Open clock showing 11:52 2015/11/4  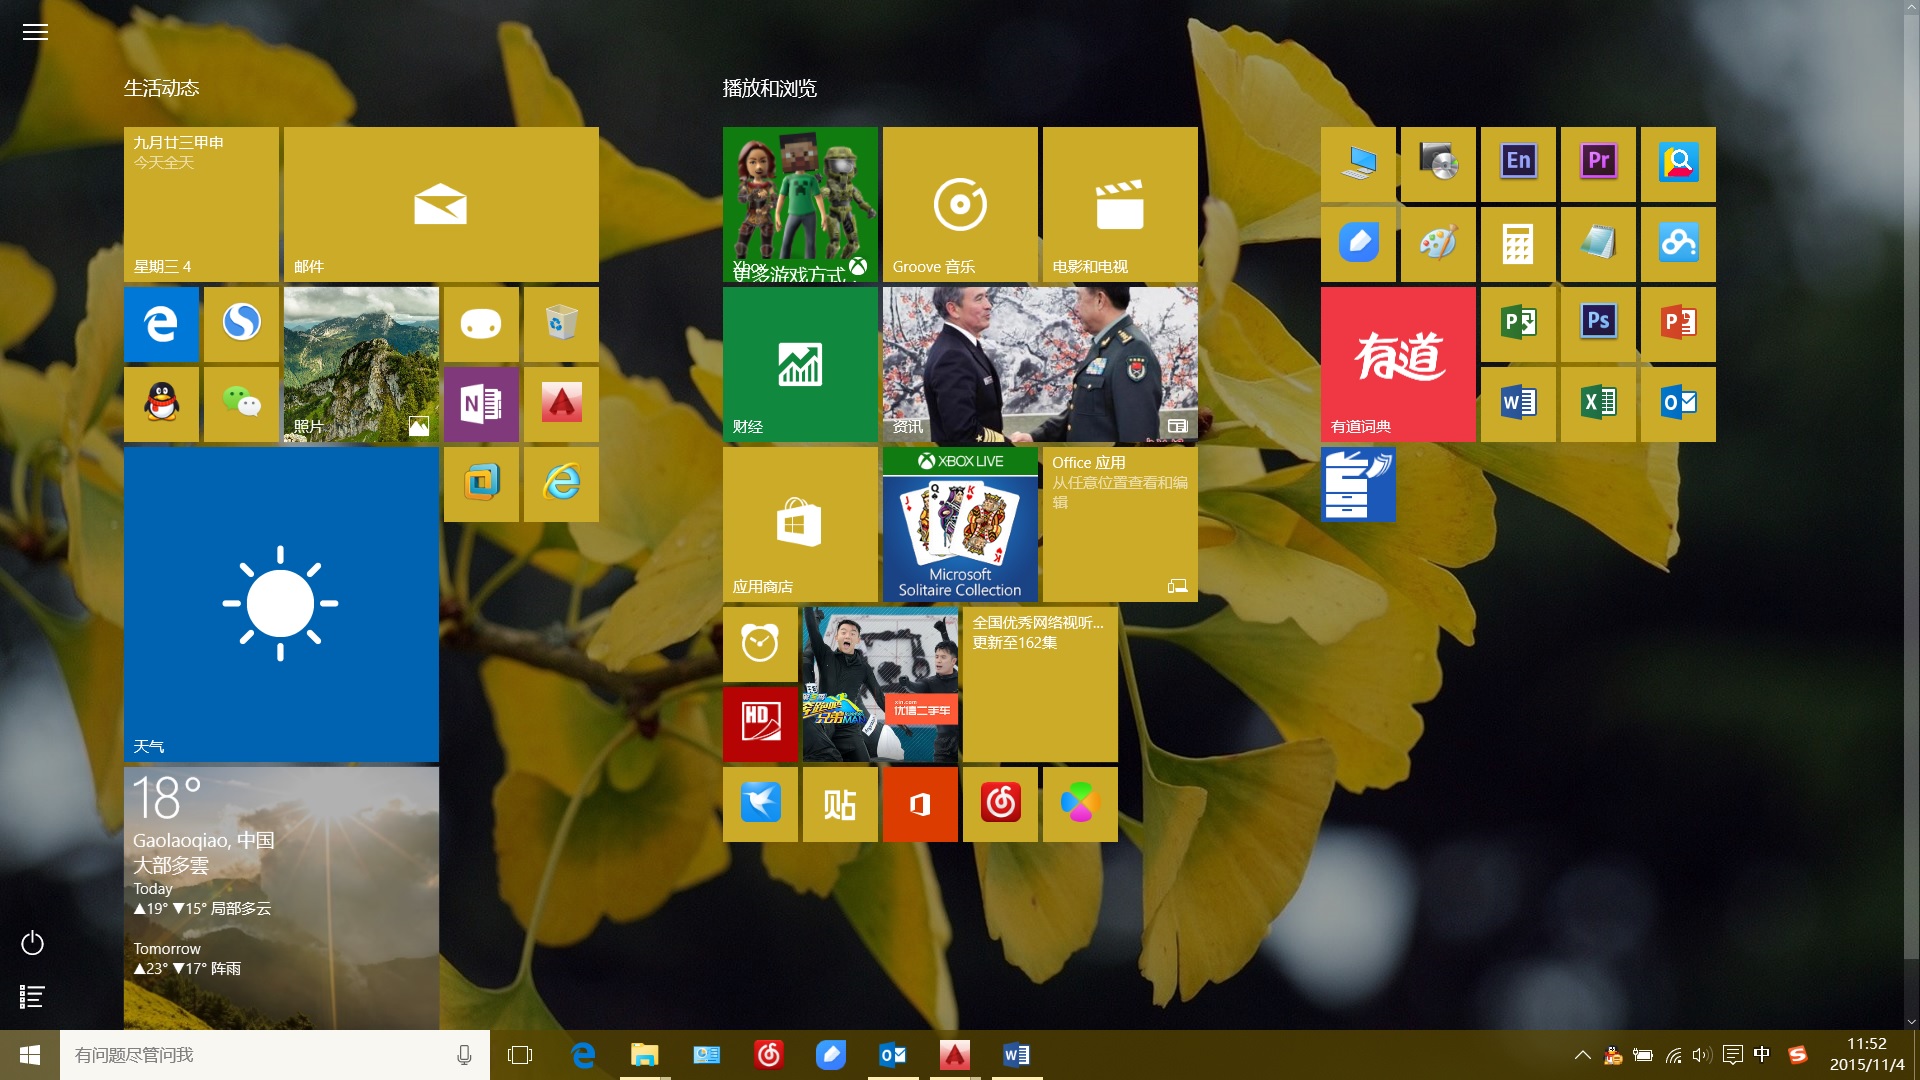coord(1867,1055)
